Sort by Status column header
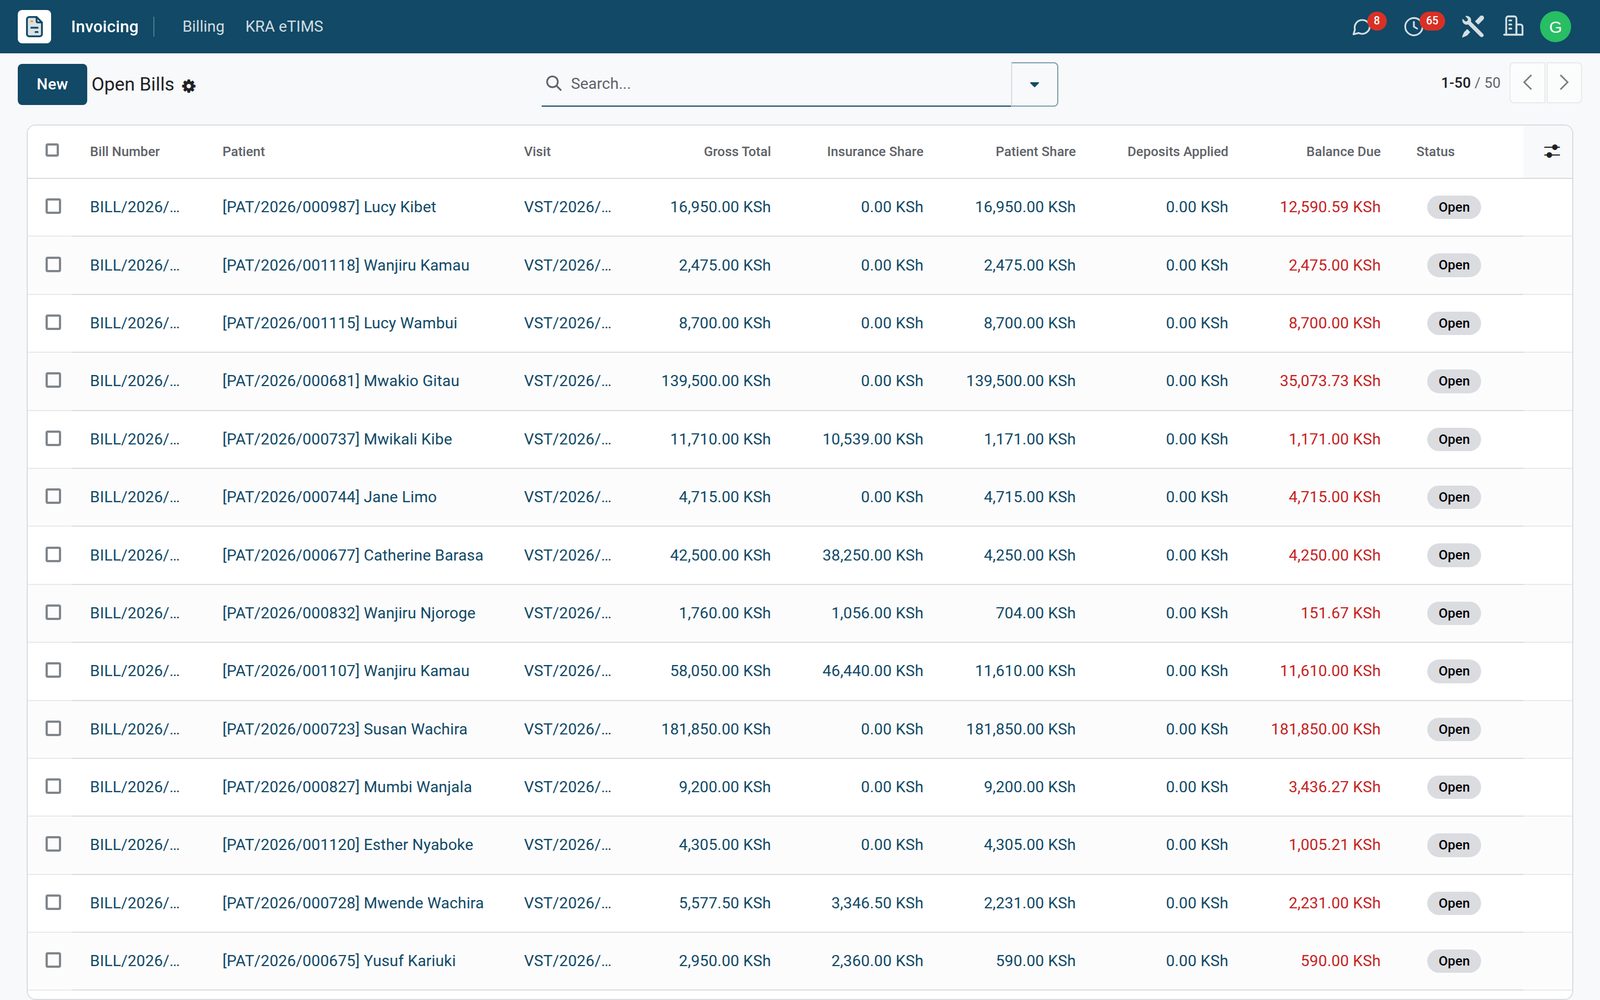Screen dimensions: 1600x1000 click(1435, 151)
